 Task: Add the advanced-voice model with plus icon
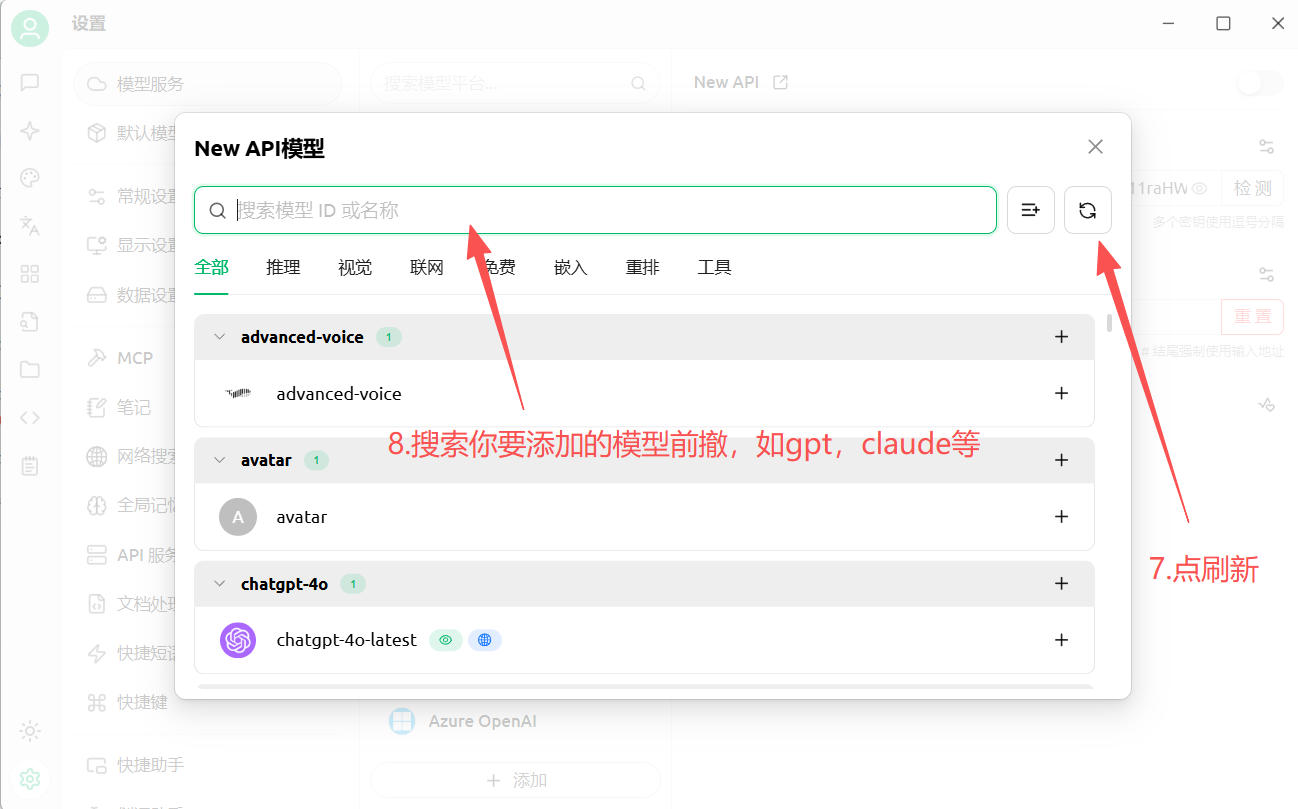click(1062, 394)
